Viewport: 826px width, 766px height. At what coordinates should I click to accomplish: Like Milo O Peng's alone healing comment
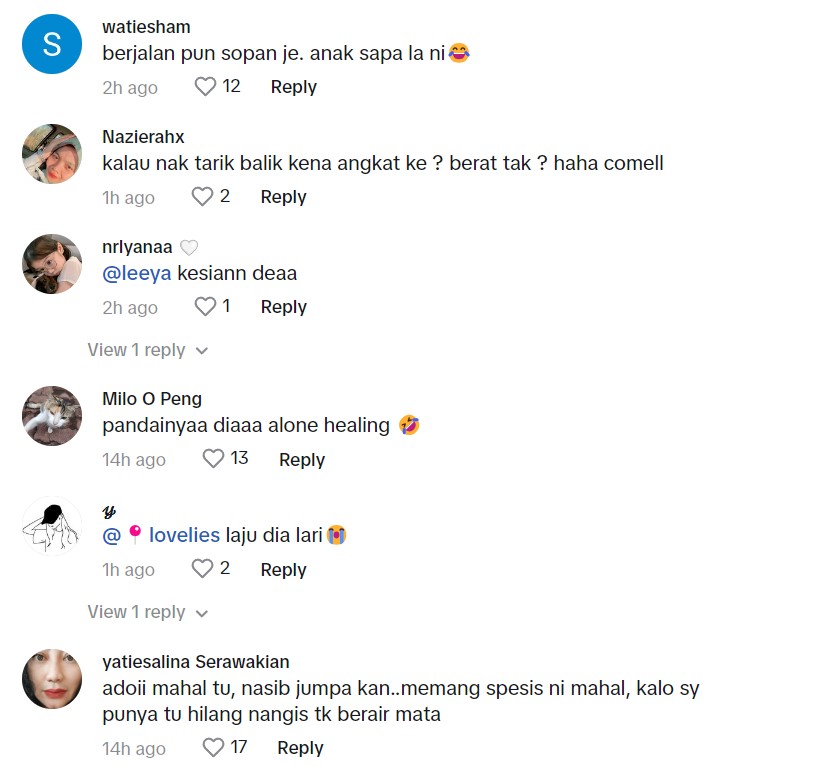(213, 459)
